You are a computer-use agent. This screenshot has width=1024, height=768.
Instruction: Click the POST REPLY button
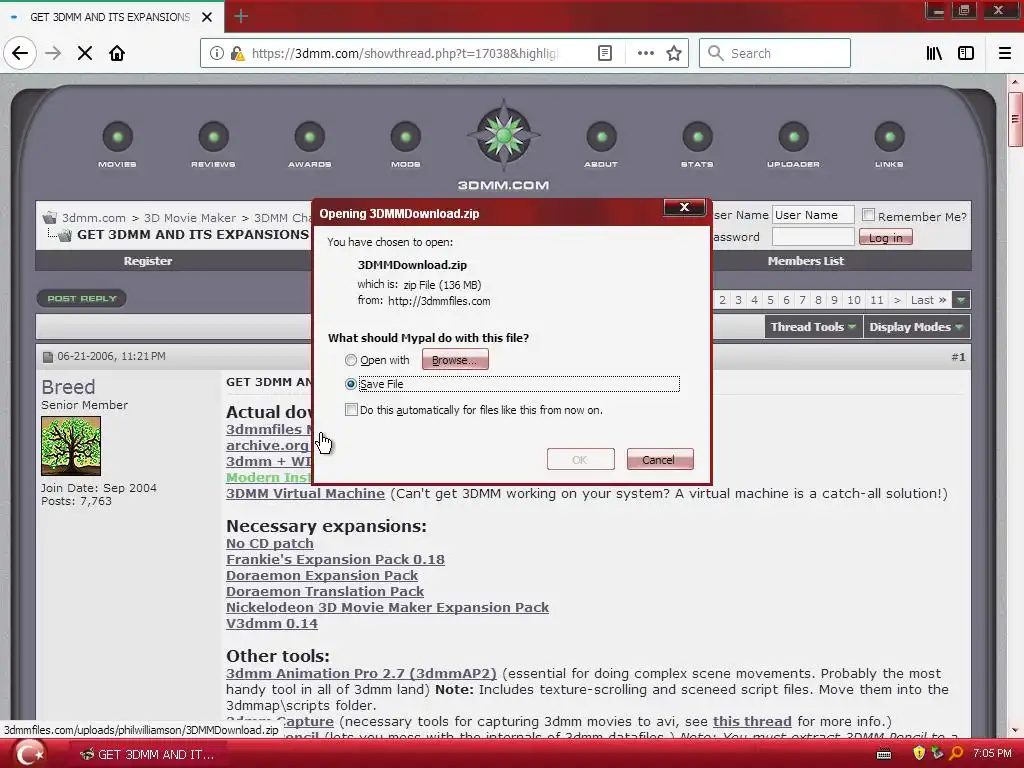(x=82, y=298)
